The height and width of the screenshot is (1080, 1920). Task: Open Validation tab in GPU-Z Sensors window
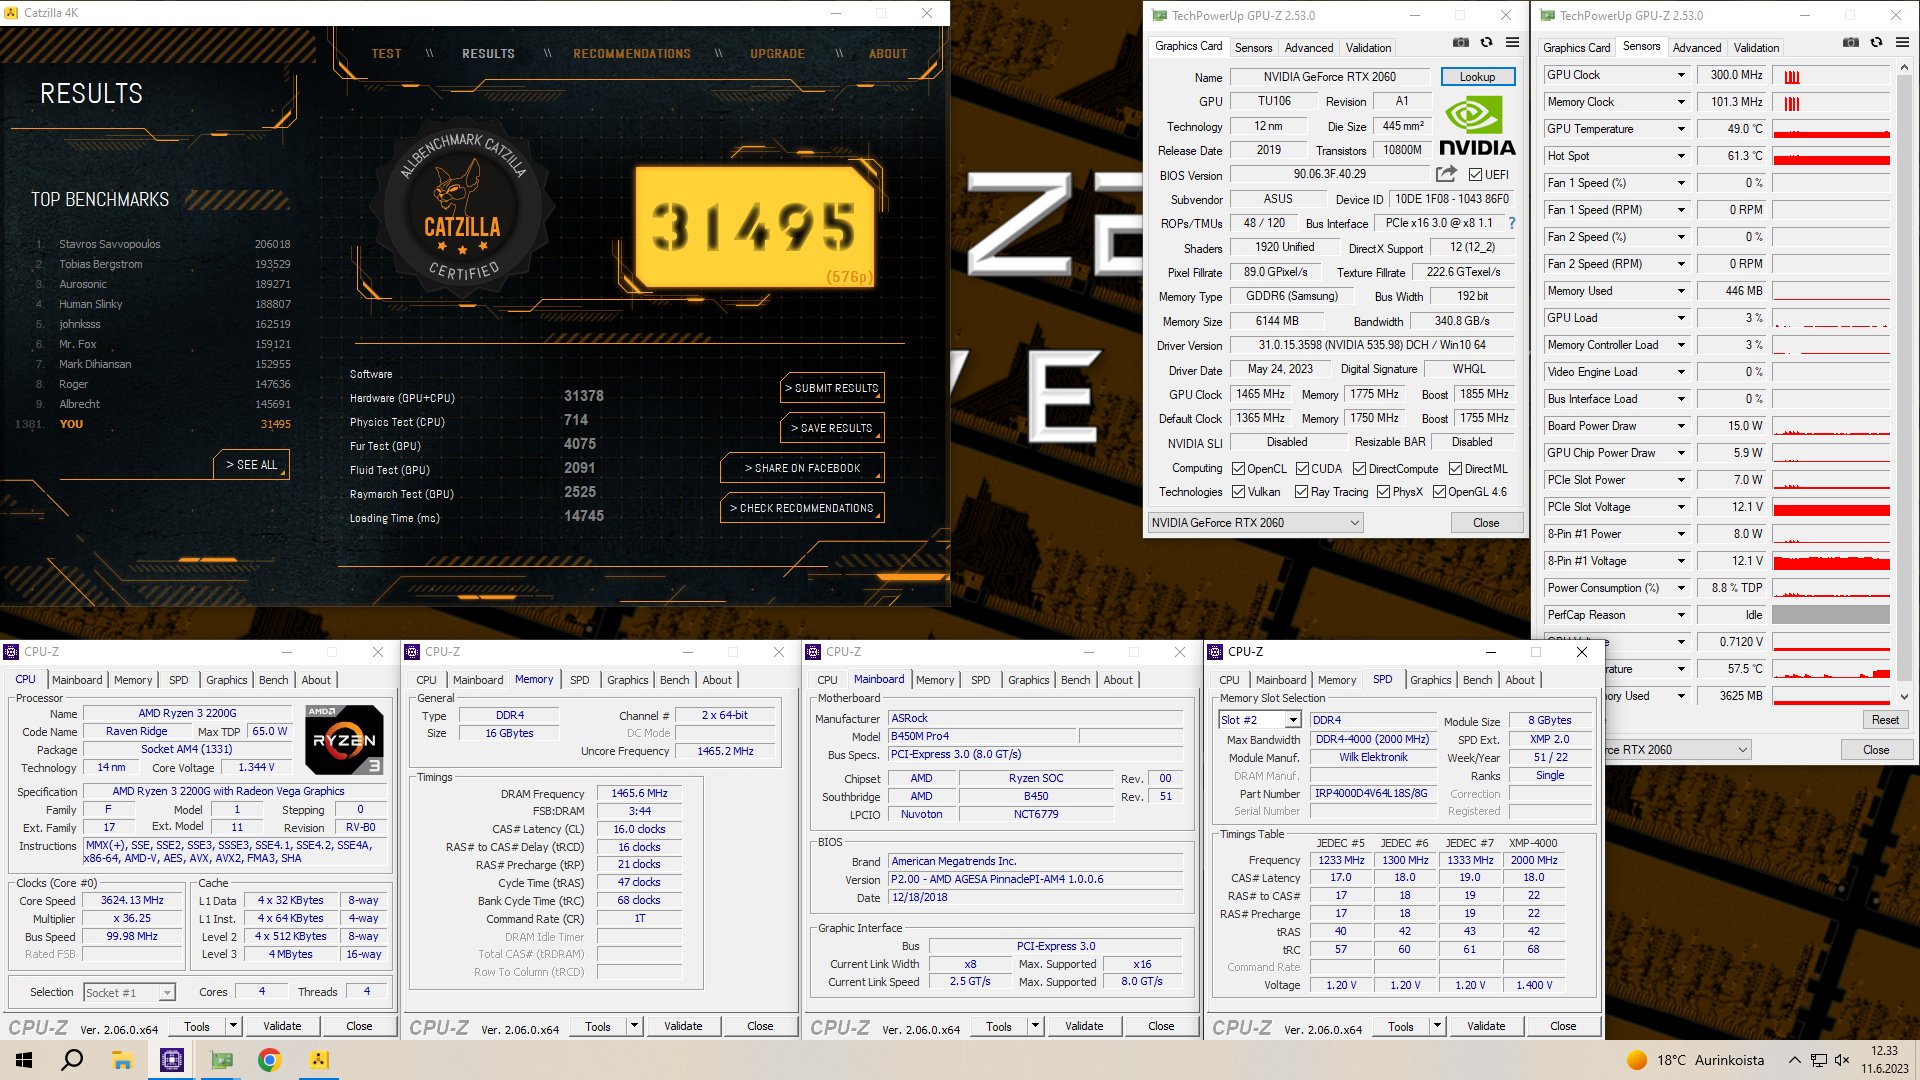click(1756, 47)
